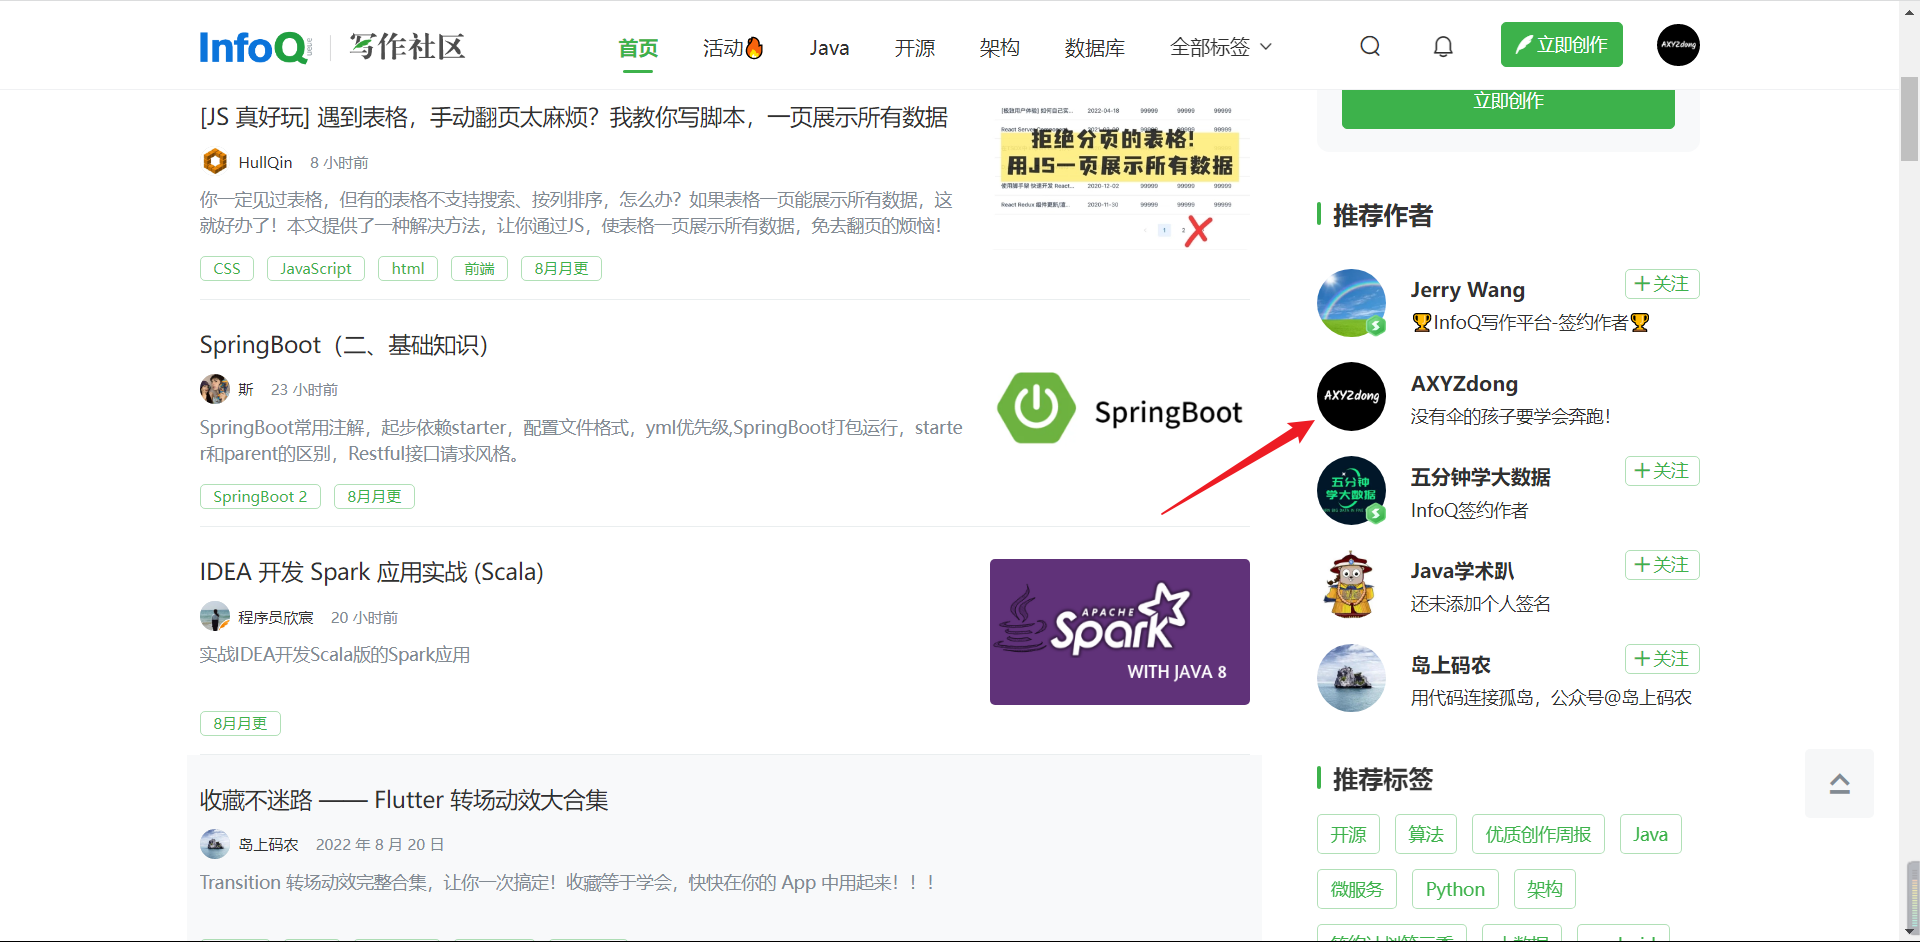Follow 五分钟学大数据 with 关注 button
The height and width of the screenshot is (942, 1920).
pos(1662,471)
